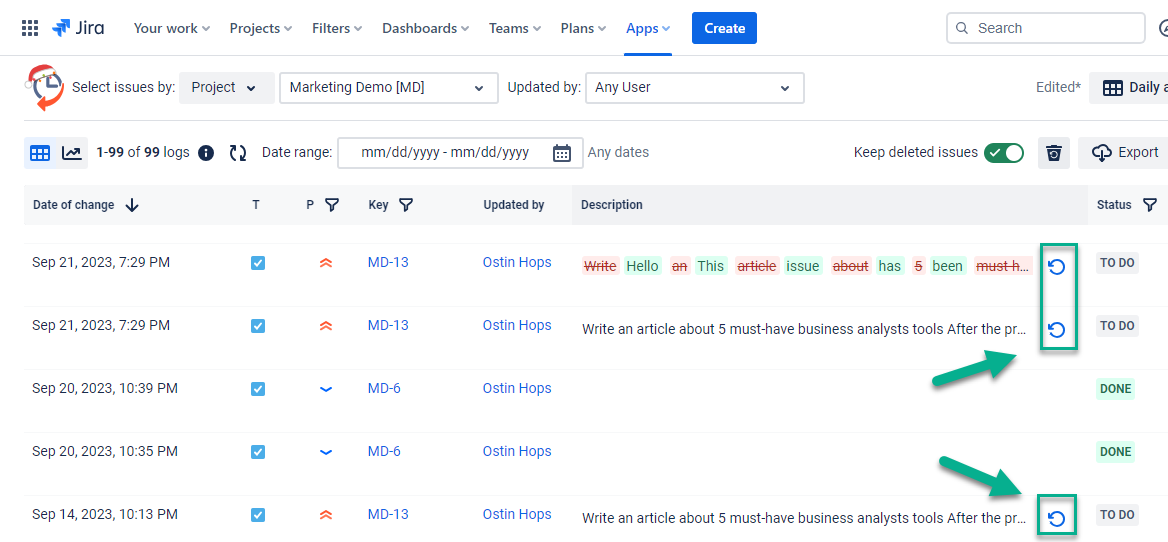Uncheck the task checkbox in first MD-13 row
The width and height of the screenshot is (1168, 542).
click(258, 263)
